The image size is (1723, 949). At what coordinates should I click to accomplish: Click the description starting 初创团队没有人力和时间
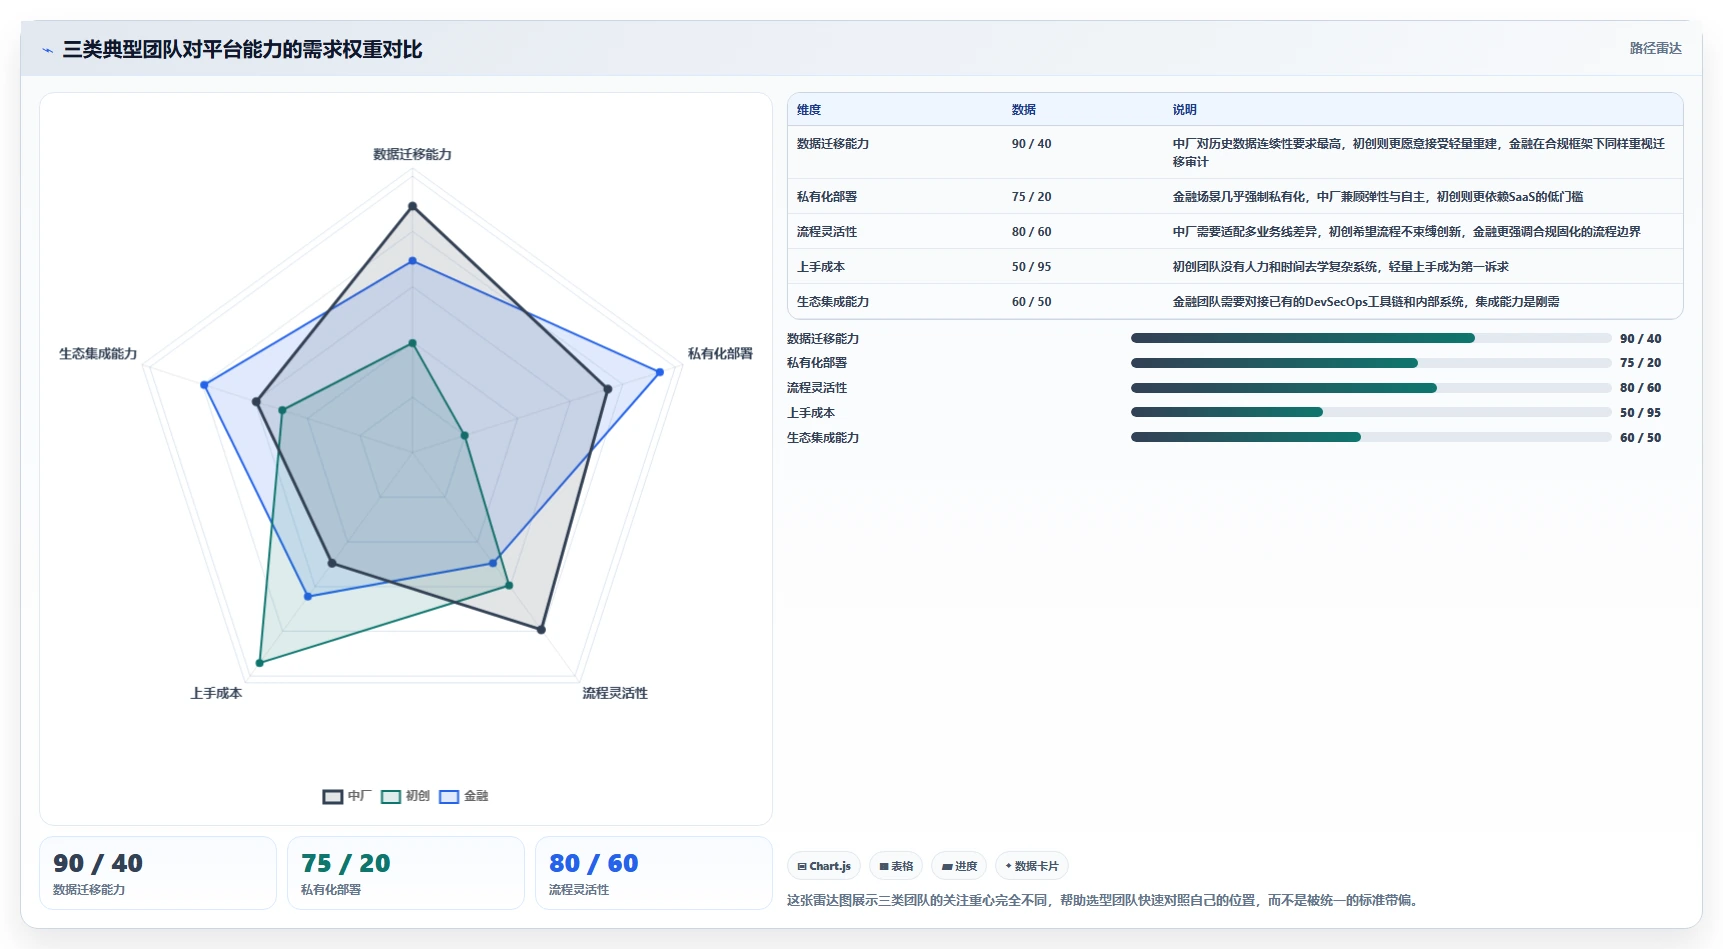coord(1341,267)
